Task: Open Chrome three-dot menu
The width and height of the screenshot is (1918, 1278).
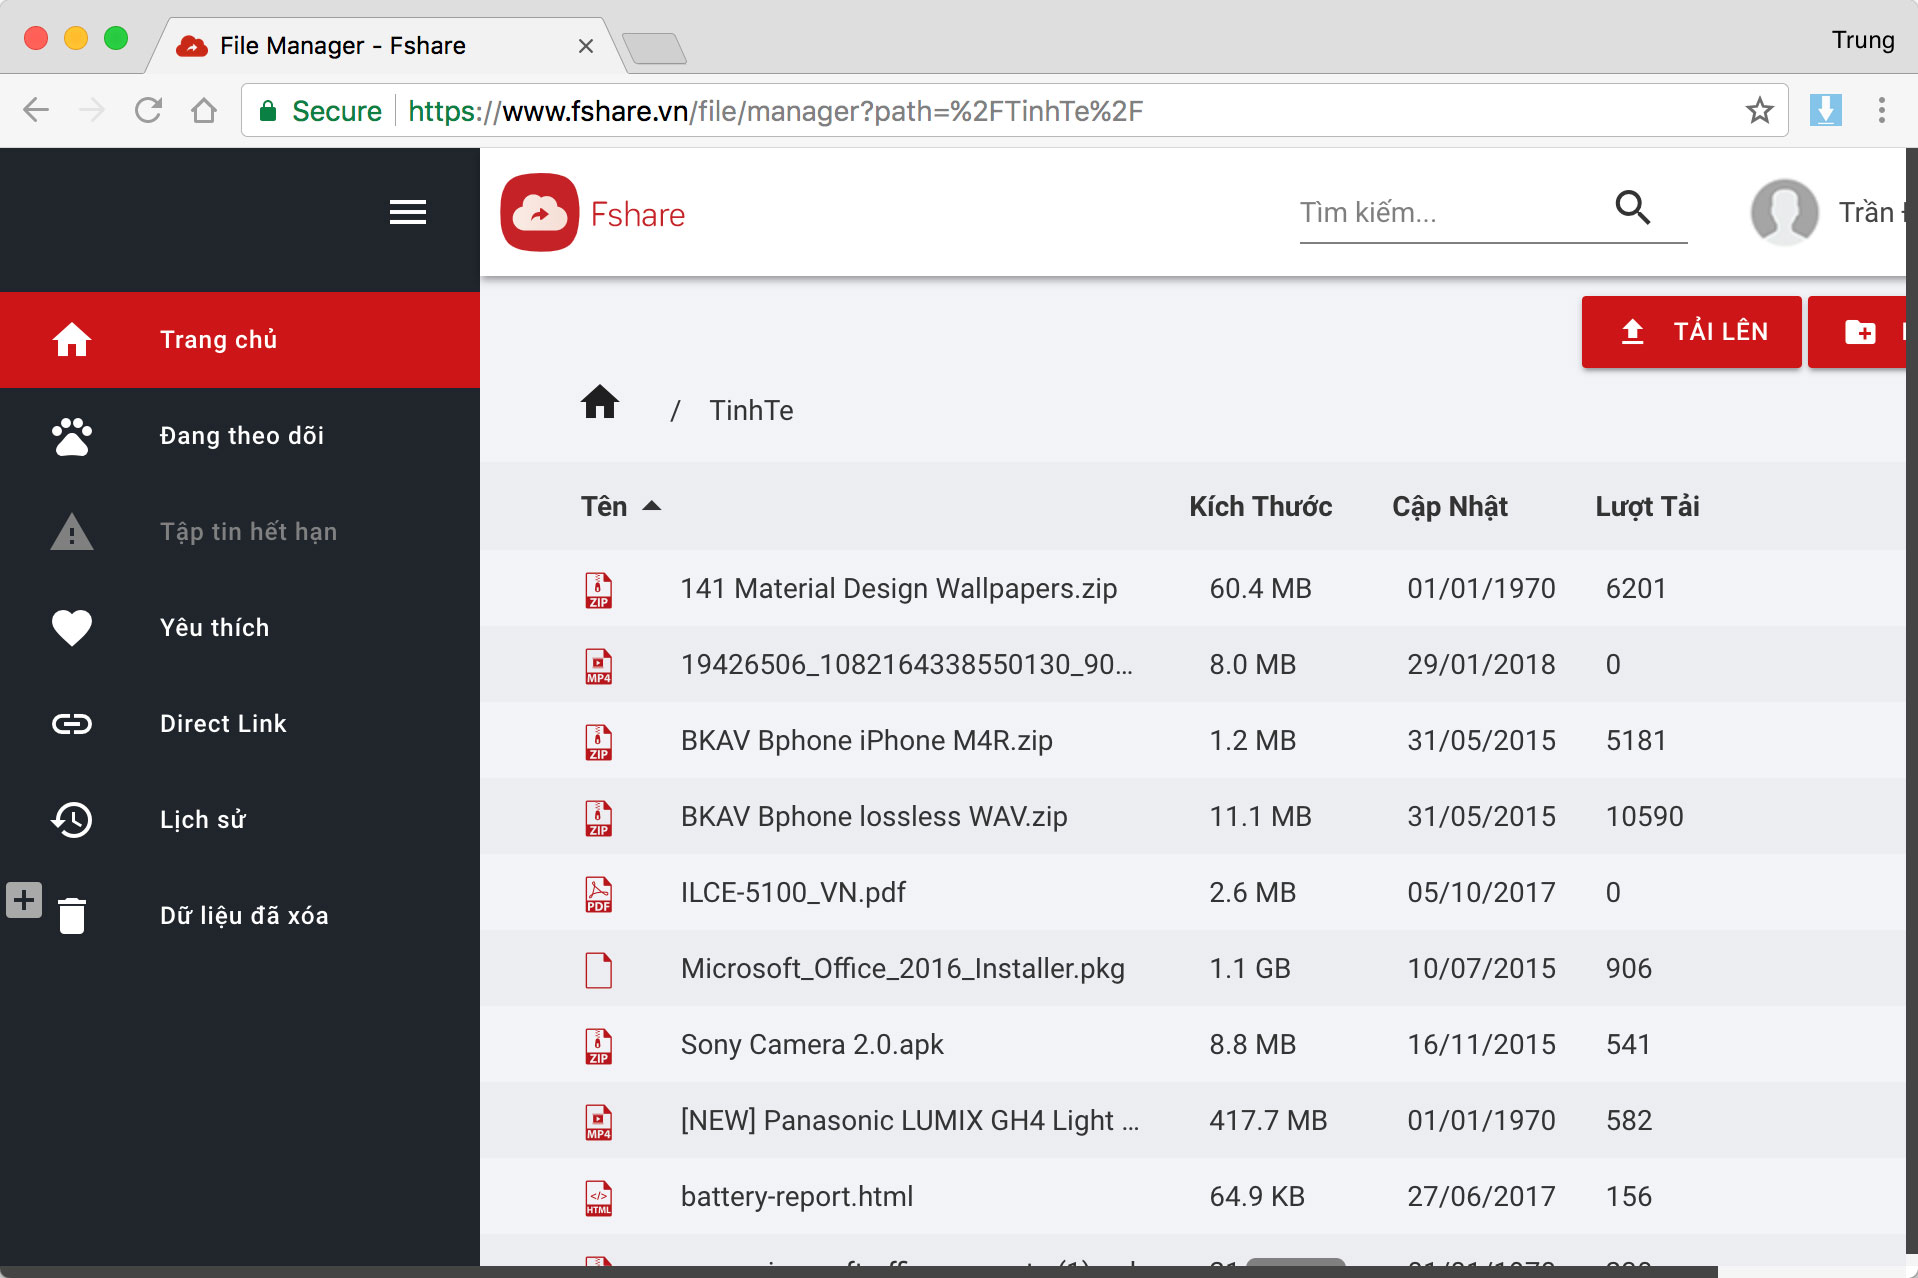Action: click(x=1882, y=110)
